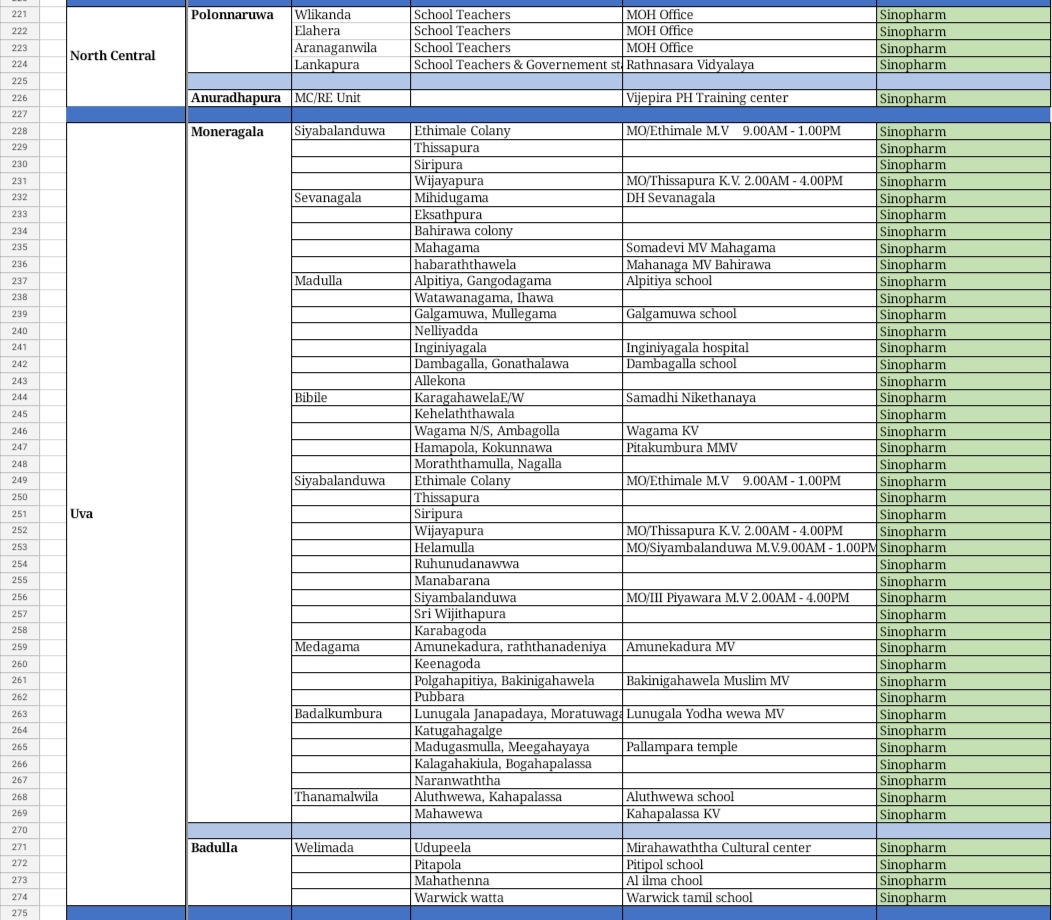Select the Rathnasara Vidyalaya cell
This screenshot has height=920, width=1052.
(x=749, y=64)
